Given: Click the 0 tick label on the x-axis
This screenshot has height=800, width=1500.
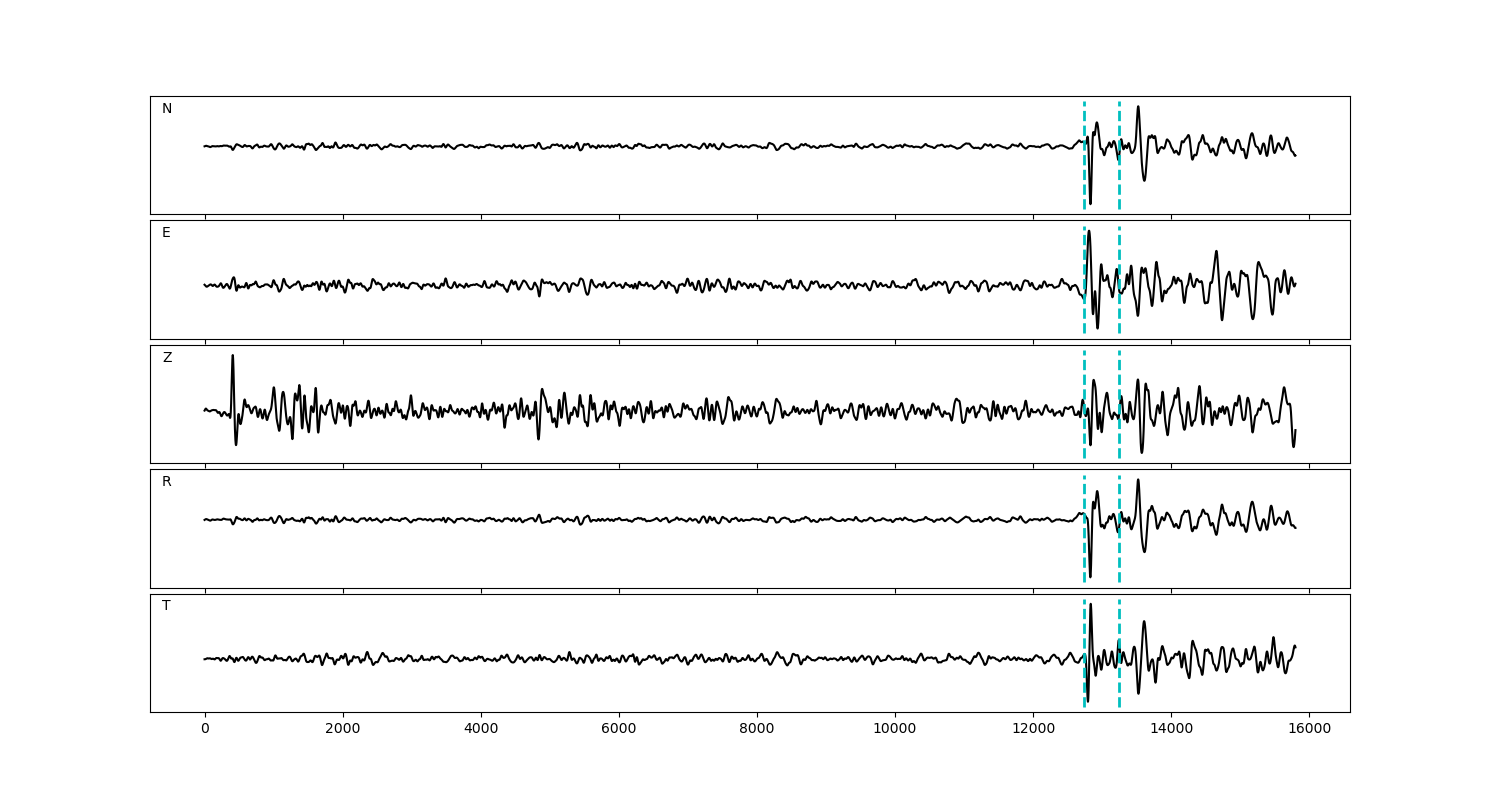Looking at the screenshot, I should coord(205,730).
